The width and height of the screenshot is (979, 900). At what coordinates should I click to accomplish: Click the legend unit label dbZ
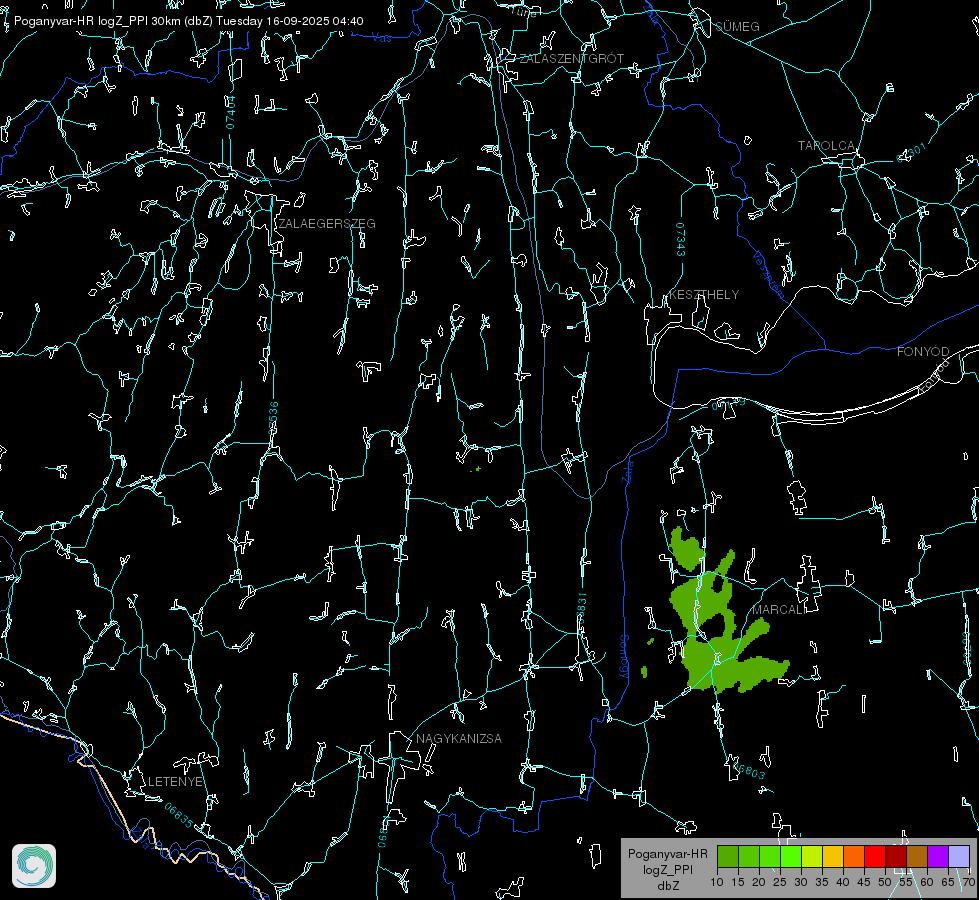[x=667, y=886]
